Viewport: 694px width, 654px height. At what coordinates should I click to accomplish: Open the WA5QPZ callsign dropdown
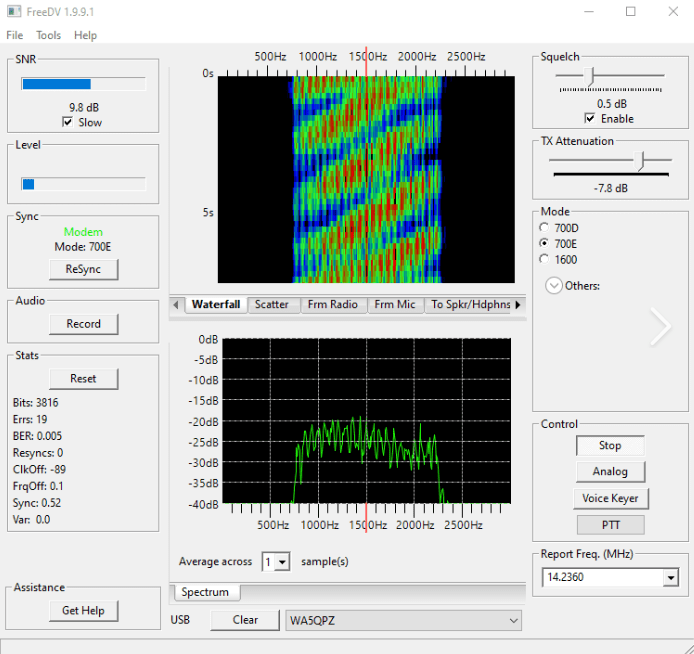click(x=514, y=621)
